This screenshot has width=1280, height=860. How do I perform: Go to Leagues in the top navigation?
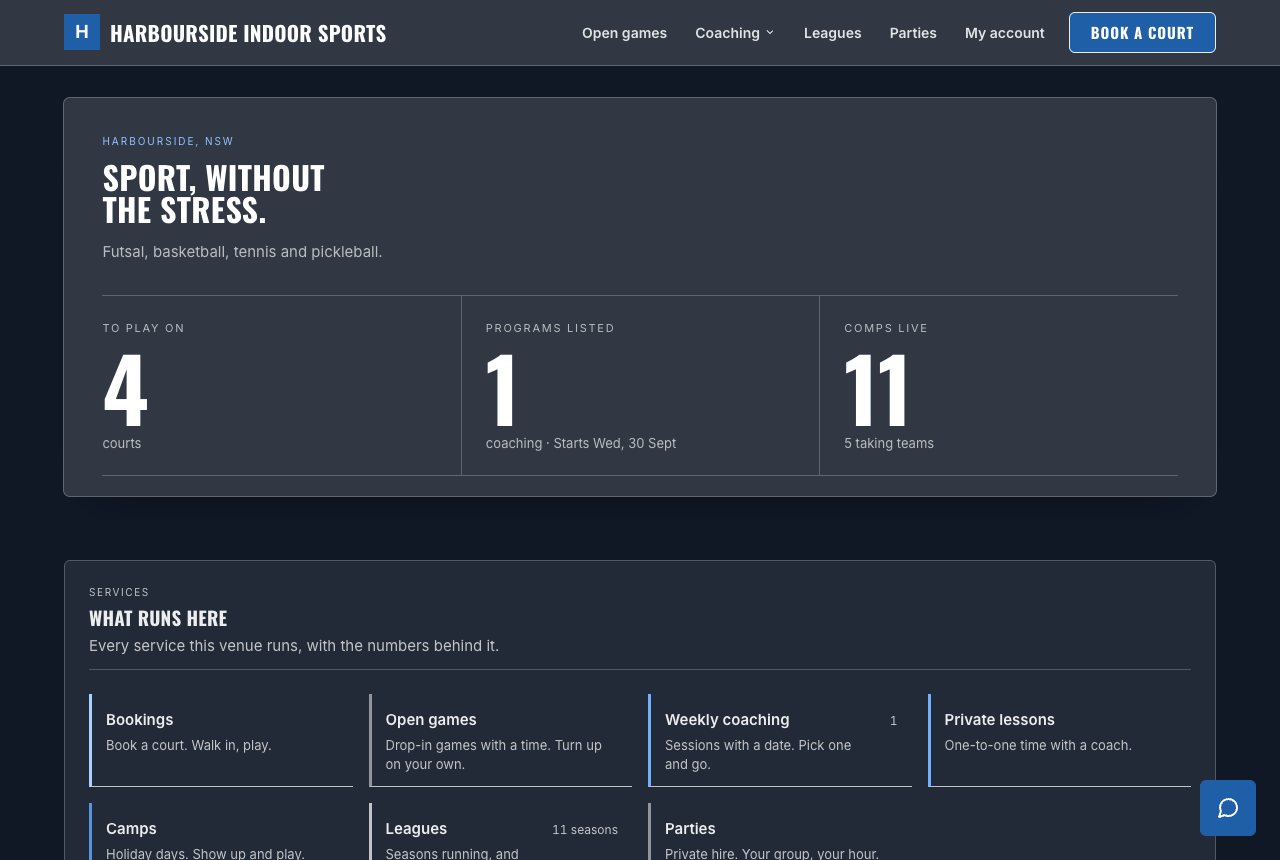pos(832,33)
